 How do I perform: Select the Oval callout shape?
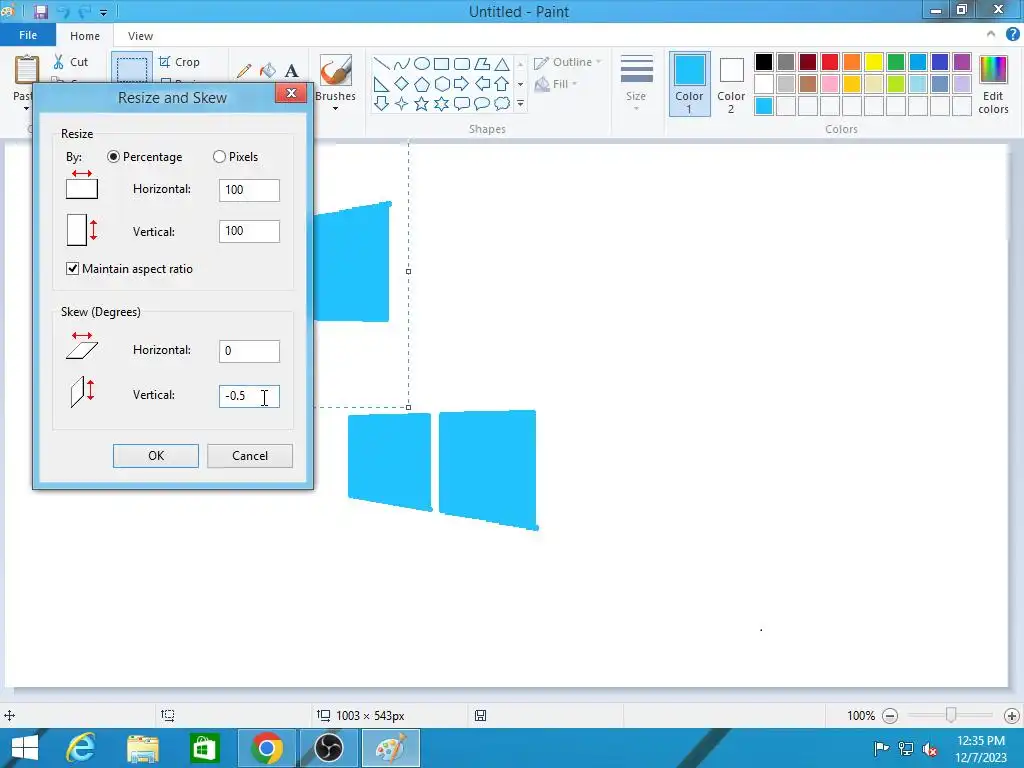click(x=482, y=103)
